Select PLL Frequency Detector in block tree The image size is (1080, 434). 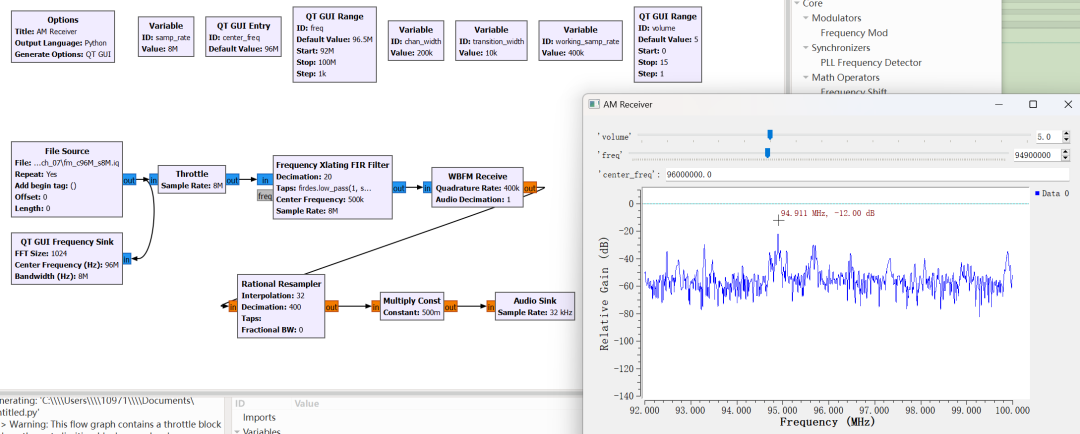pos(871,63)
